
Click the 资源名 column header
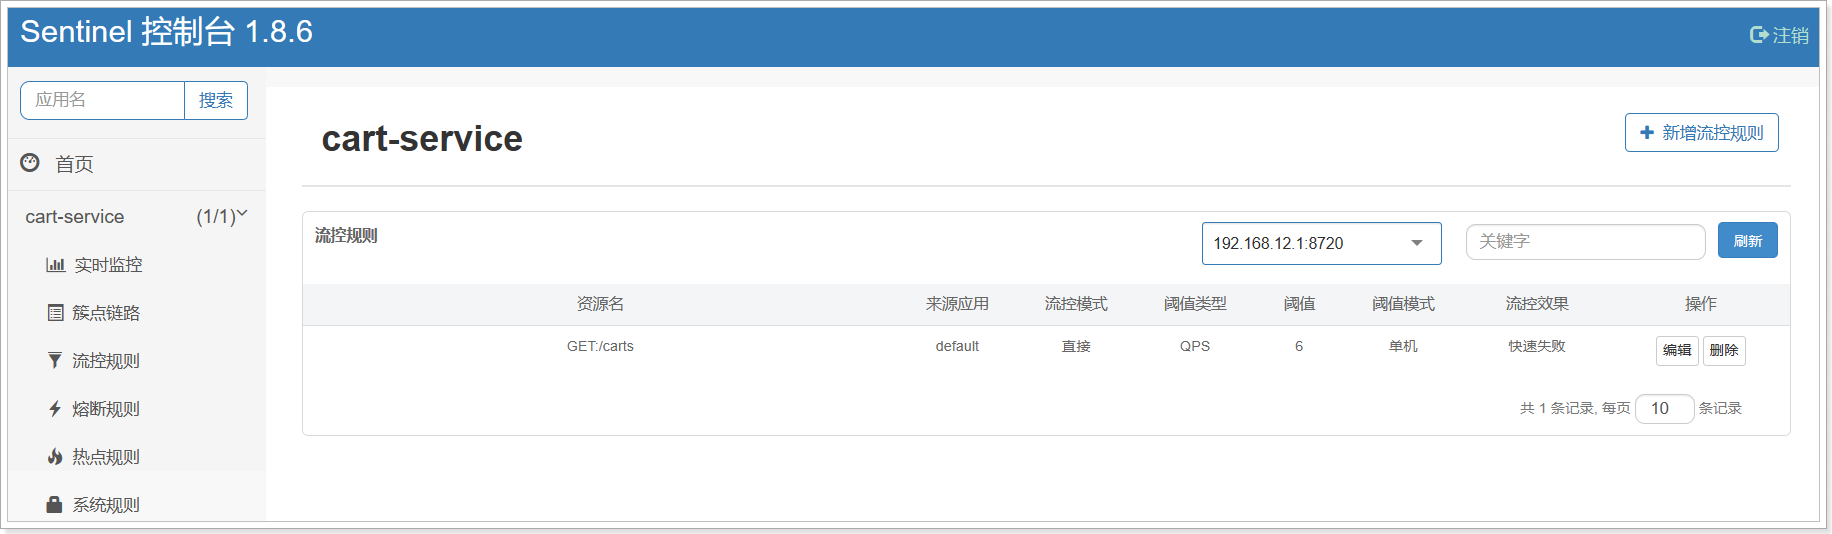tap(600, 304)
